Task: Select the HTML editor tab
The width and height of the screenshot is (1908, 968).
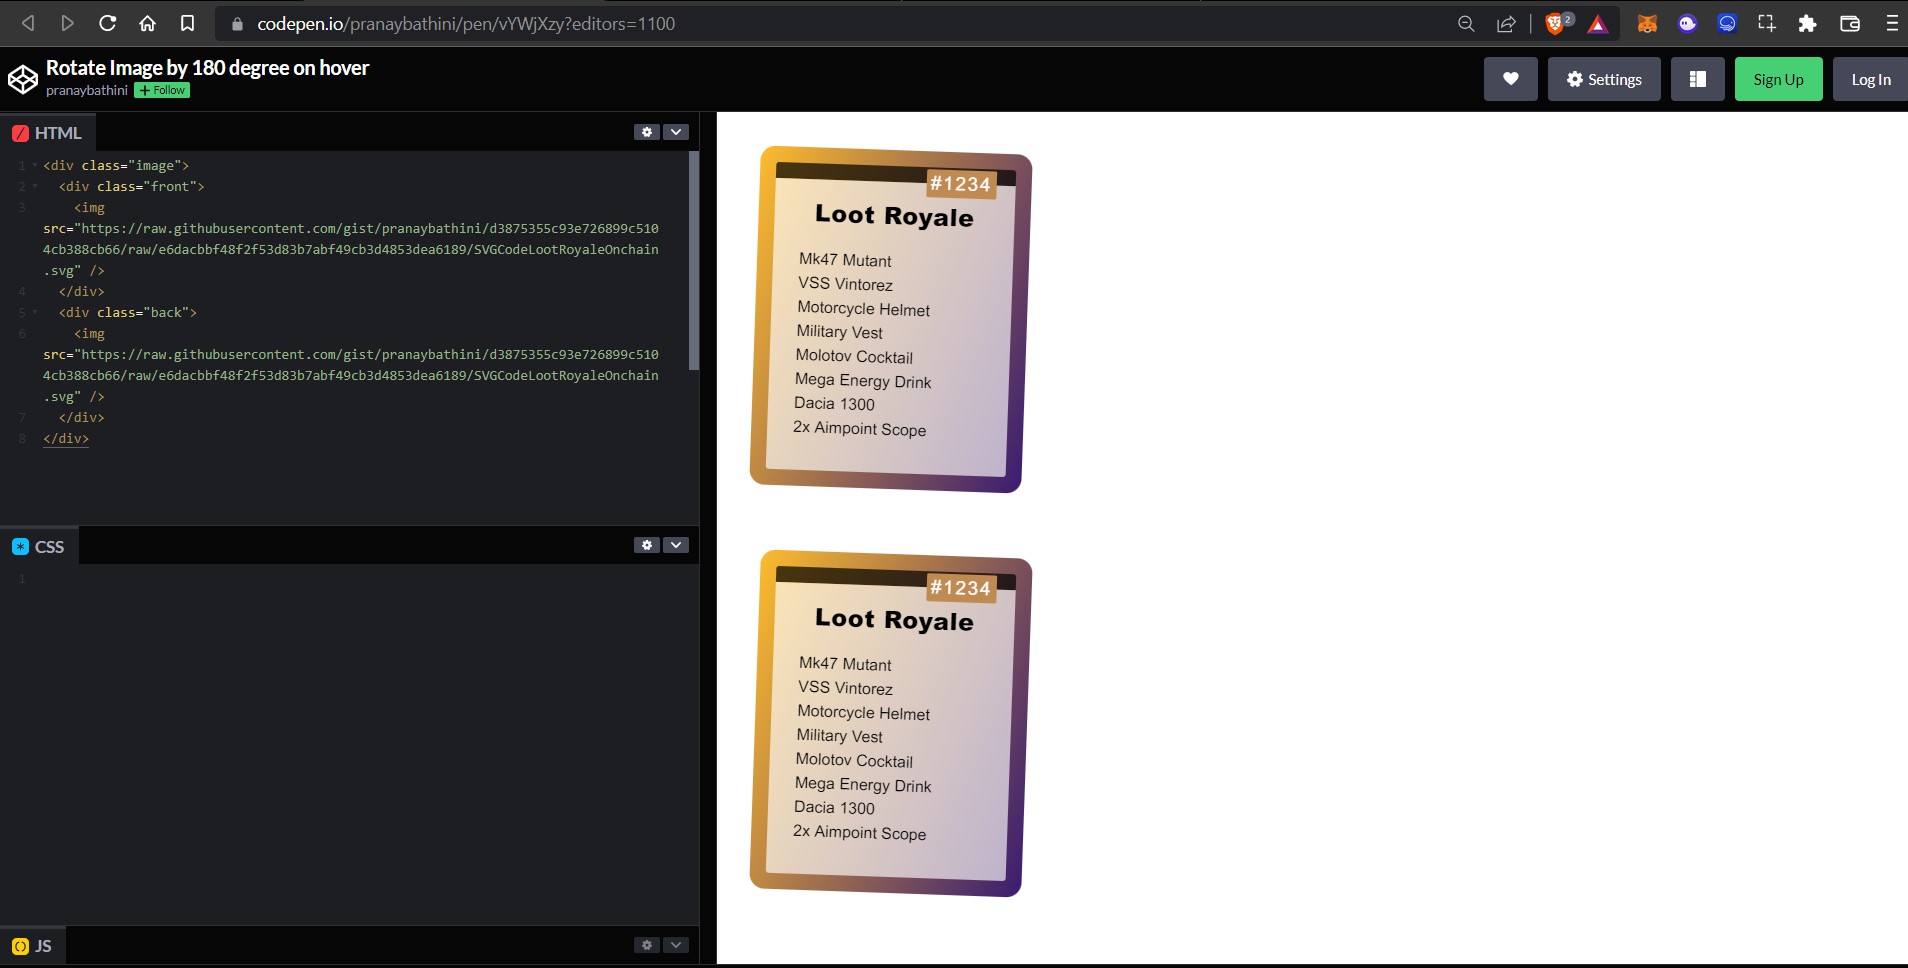Action: (x=47, y=132)
